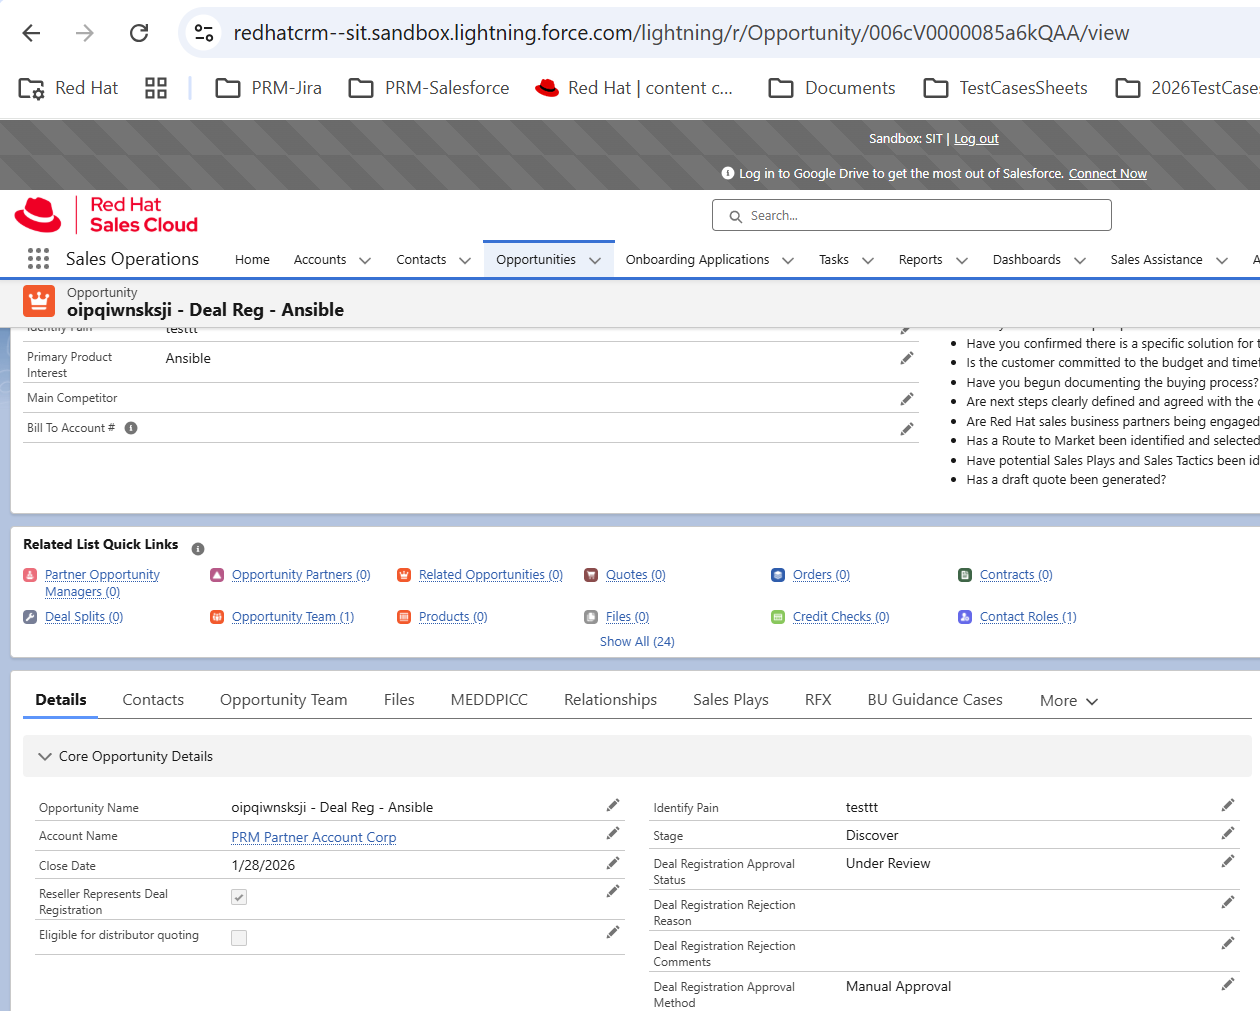Click the edit pencil for Opportunity Name
This screenshot has width=1260, height=1011.
pos(613,806)
